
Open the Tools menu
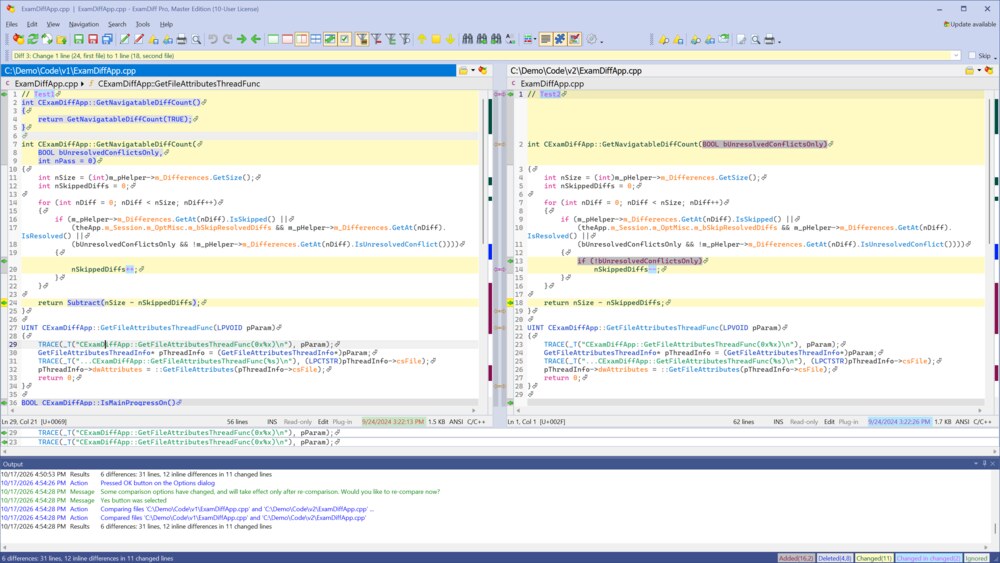tap(143, 24)
